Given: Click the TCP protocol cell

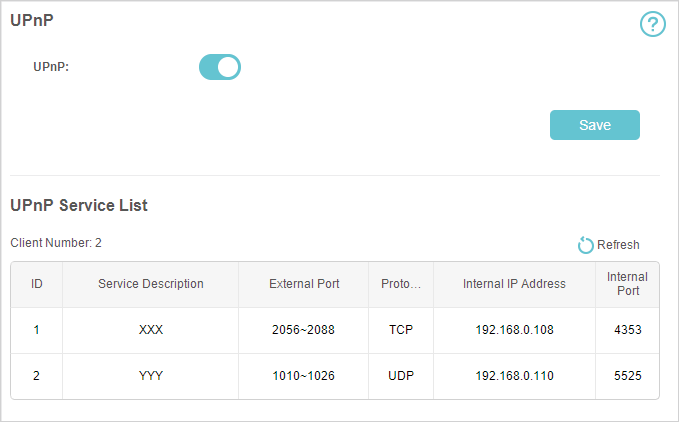Looking at the screenshot, I should [401, 330].
